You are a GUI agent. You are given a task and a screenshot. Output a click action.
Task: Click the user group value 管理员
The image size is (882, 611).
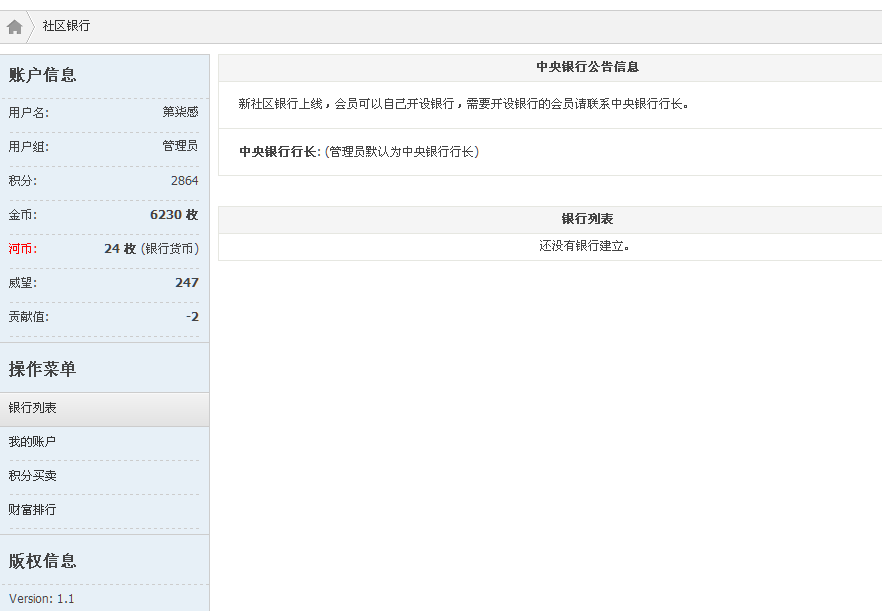(180, 146)
